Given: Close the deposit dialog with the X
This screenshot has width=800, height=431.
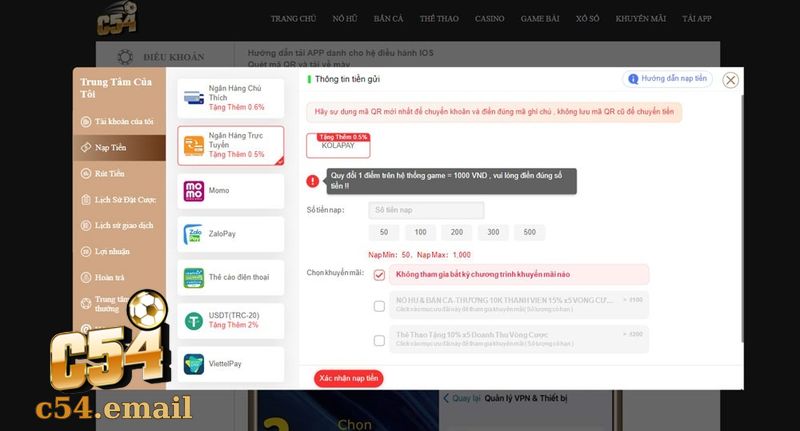Looking at the screenshot, I should tap(731, 80).
